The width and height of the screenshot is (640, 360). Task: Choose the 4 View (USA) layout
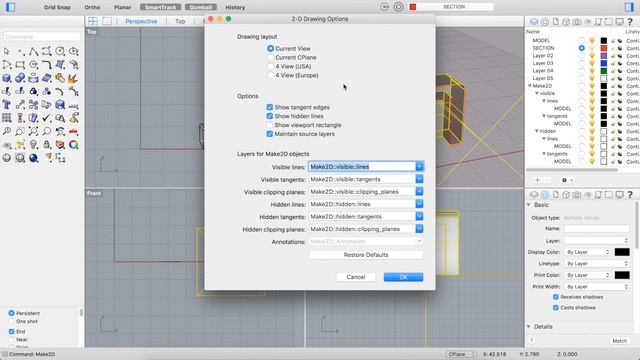coord(270,67)
